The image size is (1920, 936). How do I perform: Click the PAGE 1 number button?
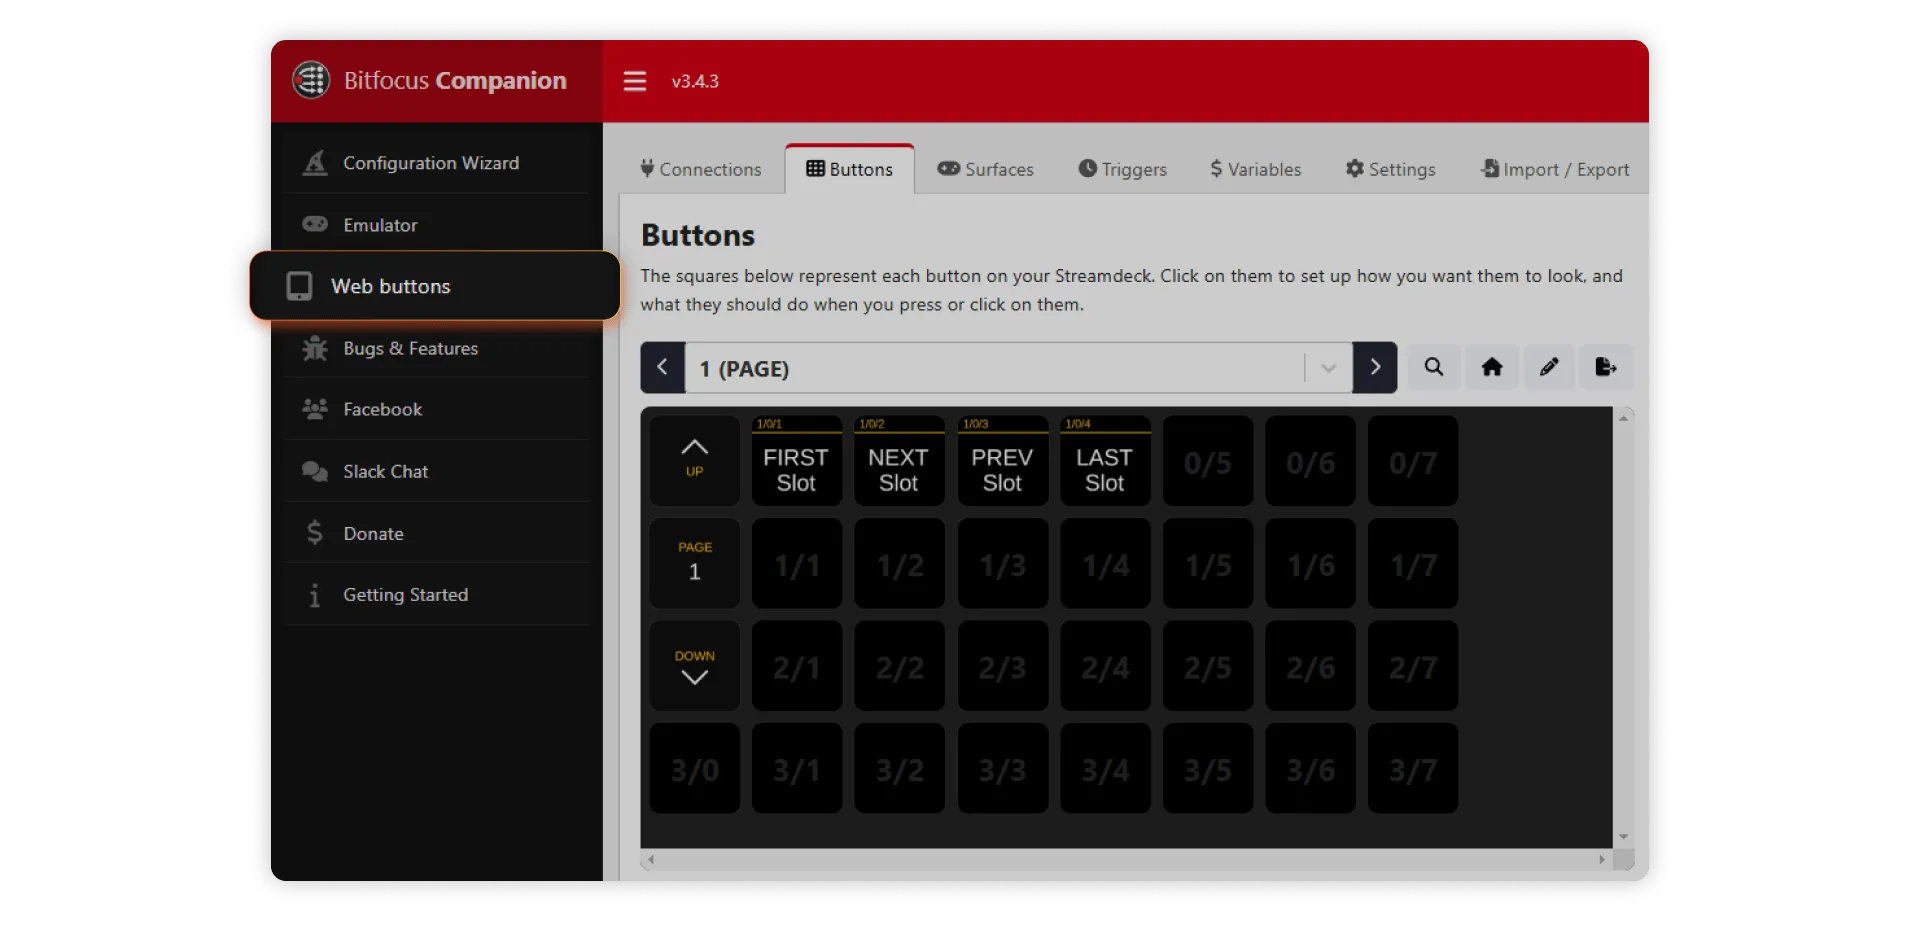[x=695, y=563]
